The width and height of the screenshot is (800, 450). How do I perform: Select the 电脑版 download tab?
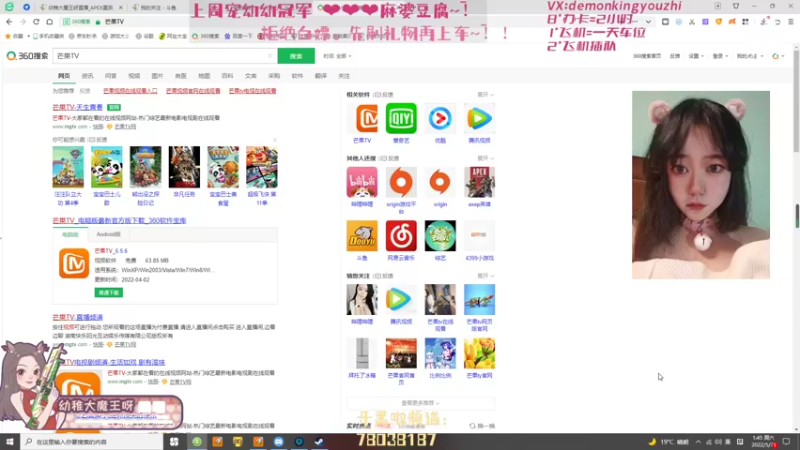pyautogui.click(x=70, y=235)
